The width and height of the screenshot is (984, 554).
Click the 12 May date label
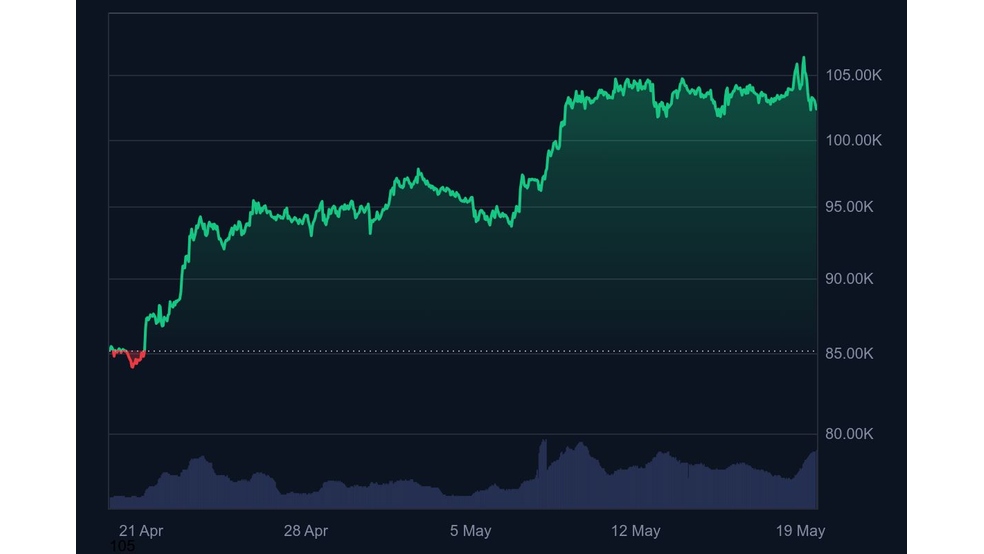(636, 531)
